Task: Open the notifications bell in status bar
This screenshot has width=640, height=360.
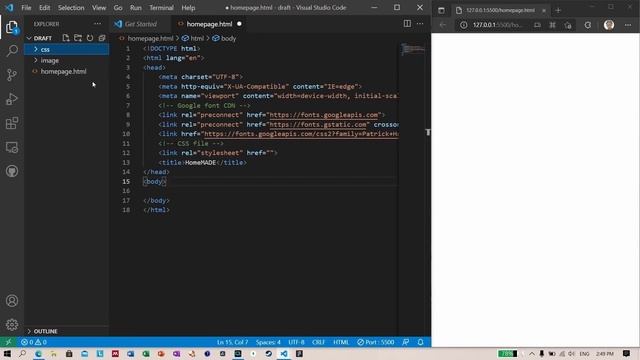Action: [420, 342]
